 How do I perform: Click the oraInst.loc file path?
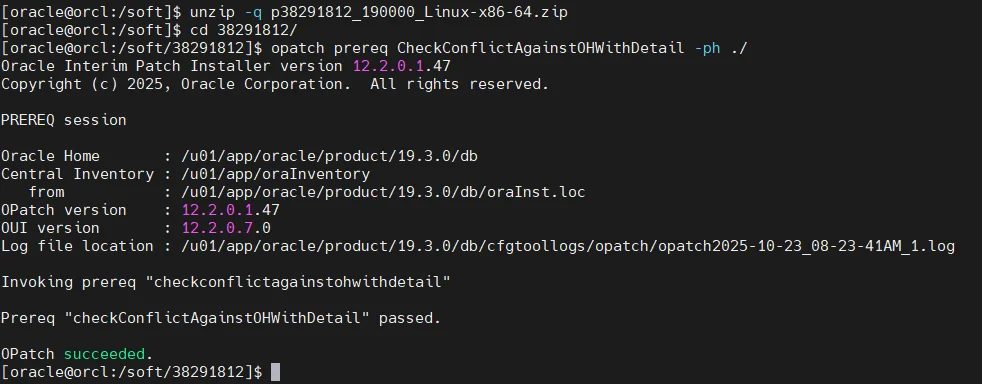point(383,192)
